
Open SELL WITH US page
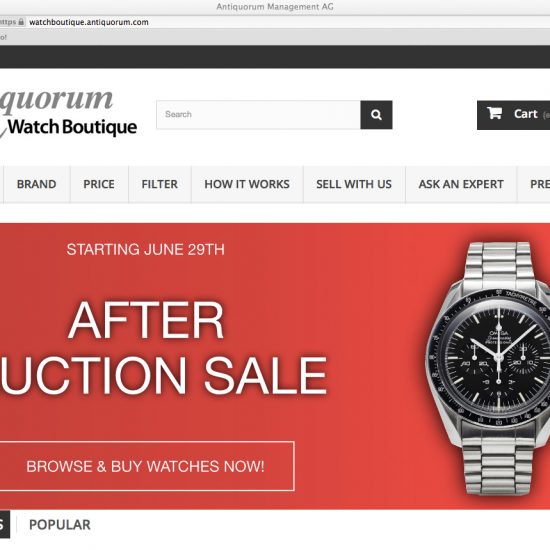[354, 184]
